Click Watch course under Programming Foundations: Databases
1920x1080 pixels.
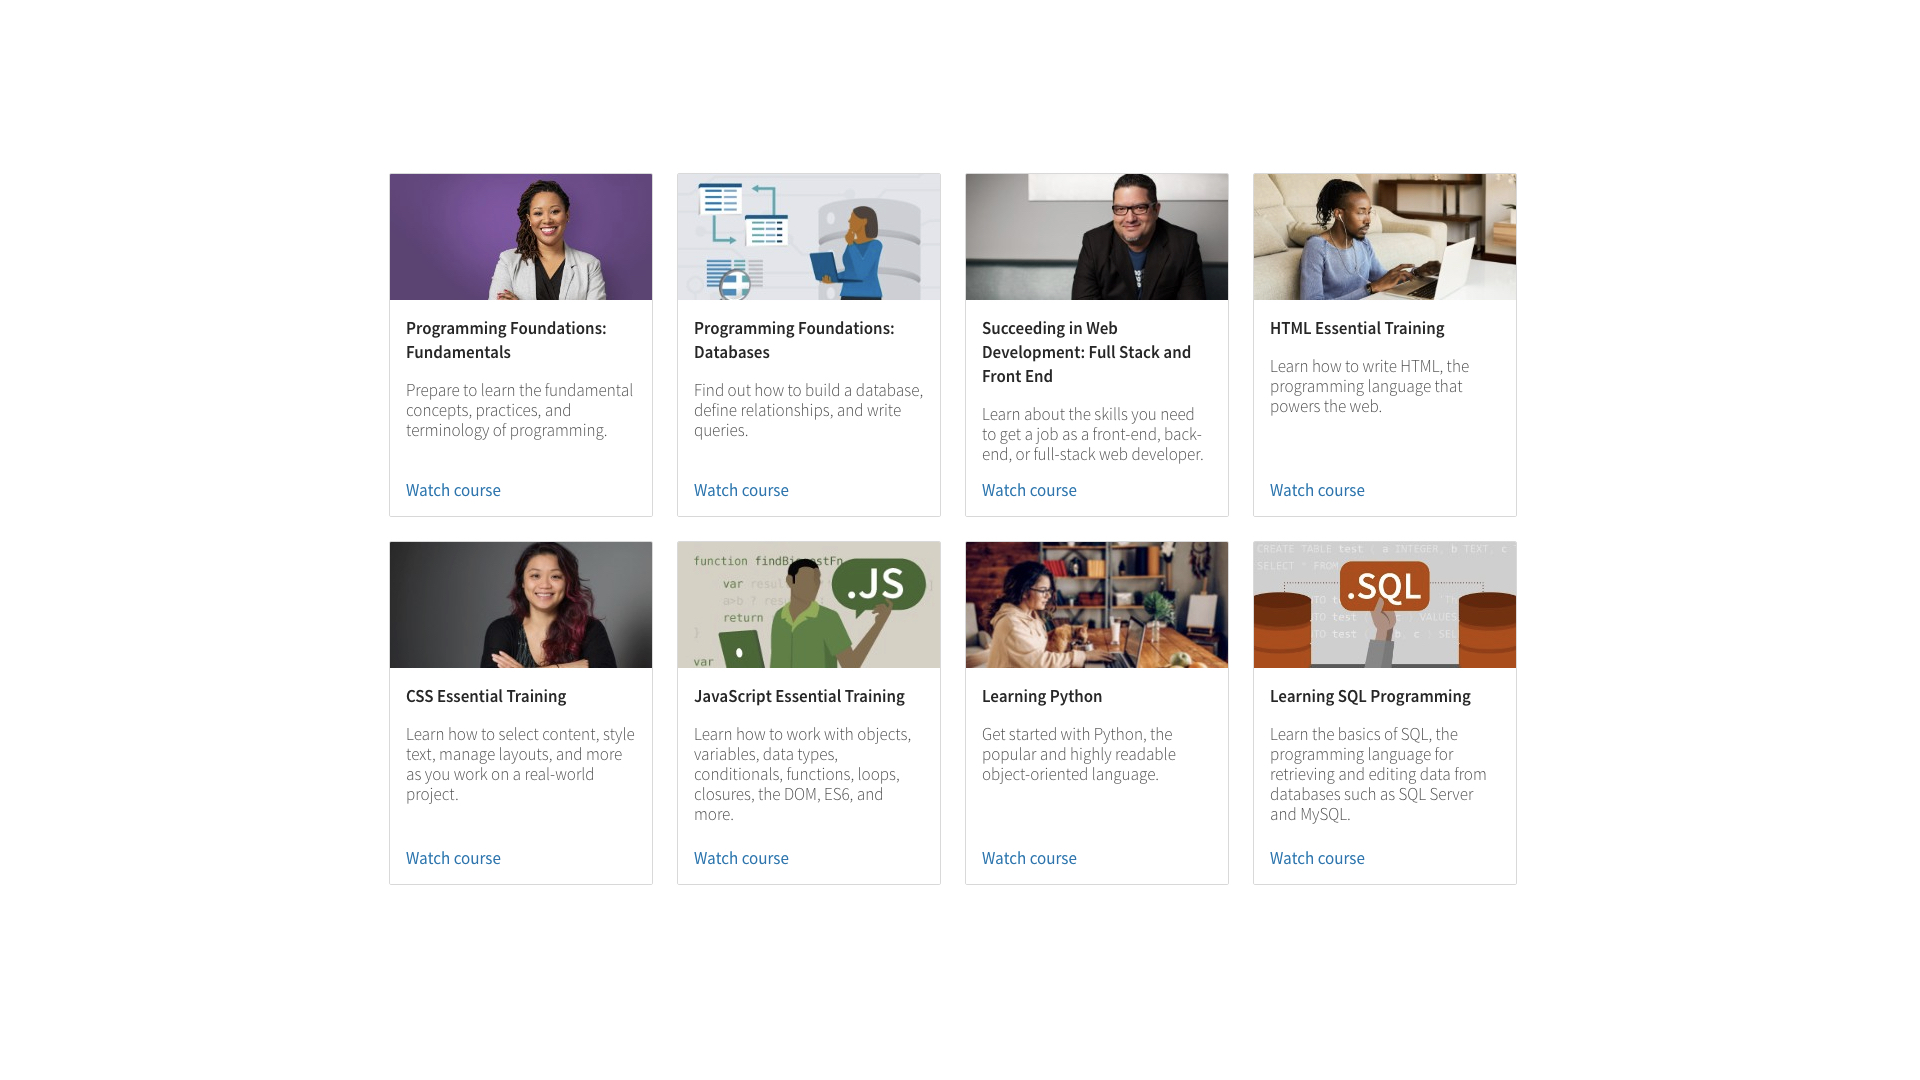pyautogui.click(x=741, y=490)
